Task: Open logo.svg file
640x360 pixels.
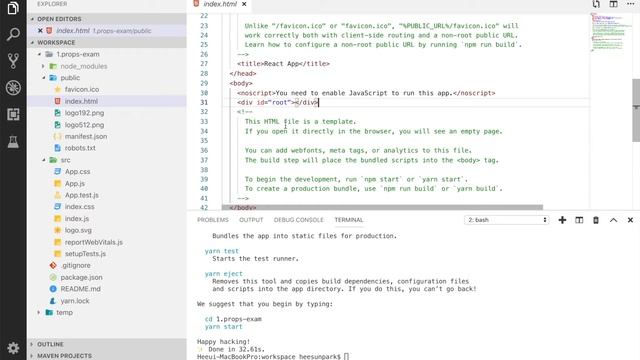Action: coord(78,230)
